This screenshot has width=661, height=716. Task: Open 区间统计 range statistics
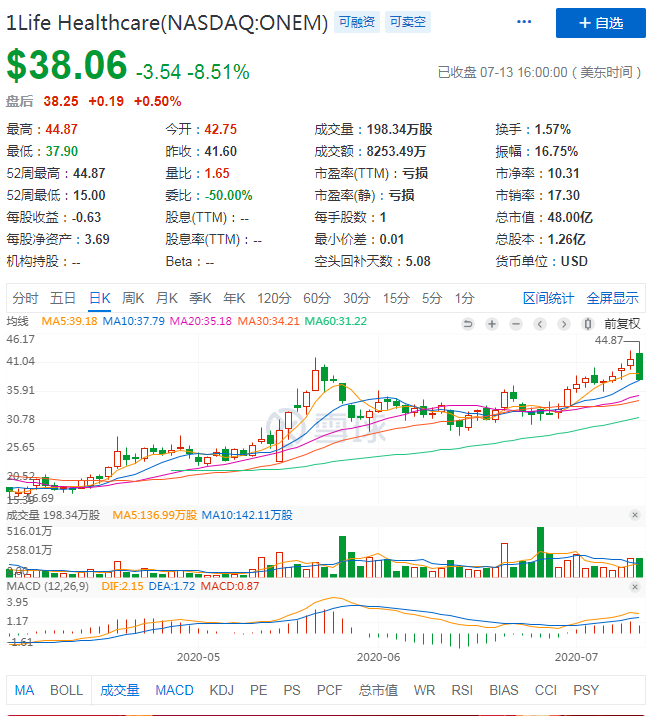pyautogui.click(x=548, y=298)
